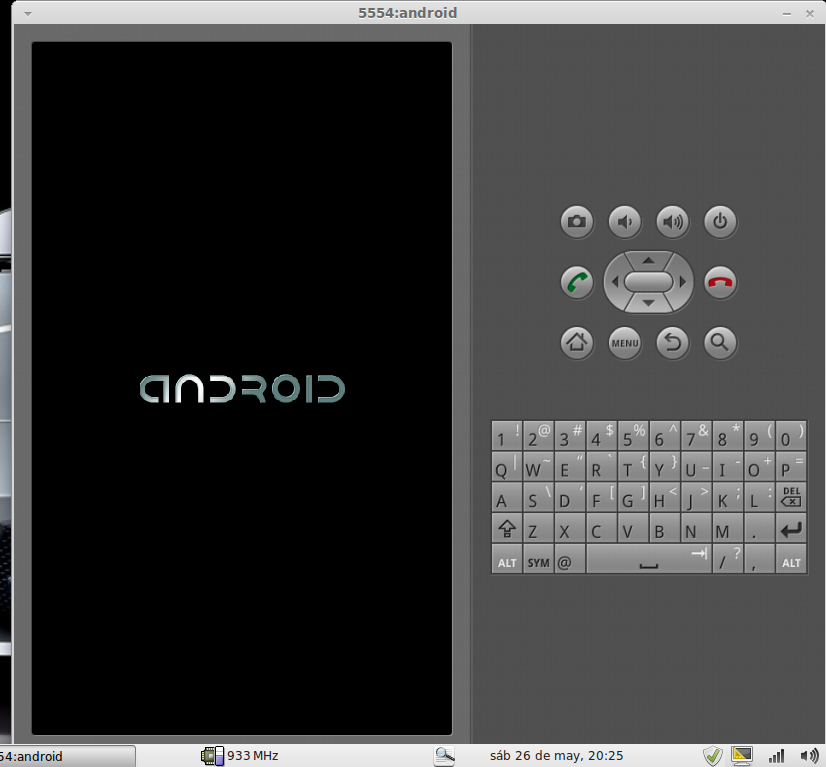Click the Y key
The width and height of the screenshot is (826, 767).
[665, 466]
